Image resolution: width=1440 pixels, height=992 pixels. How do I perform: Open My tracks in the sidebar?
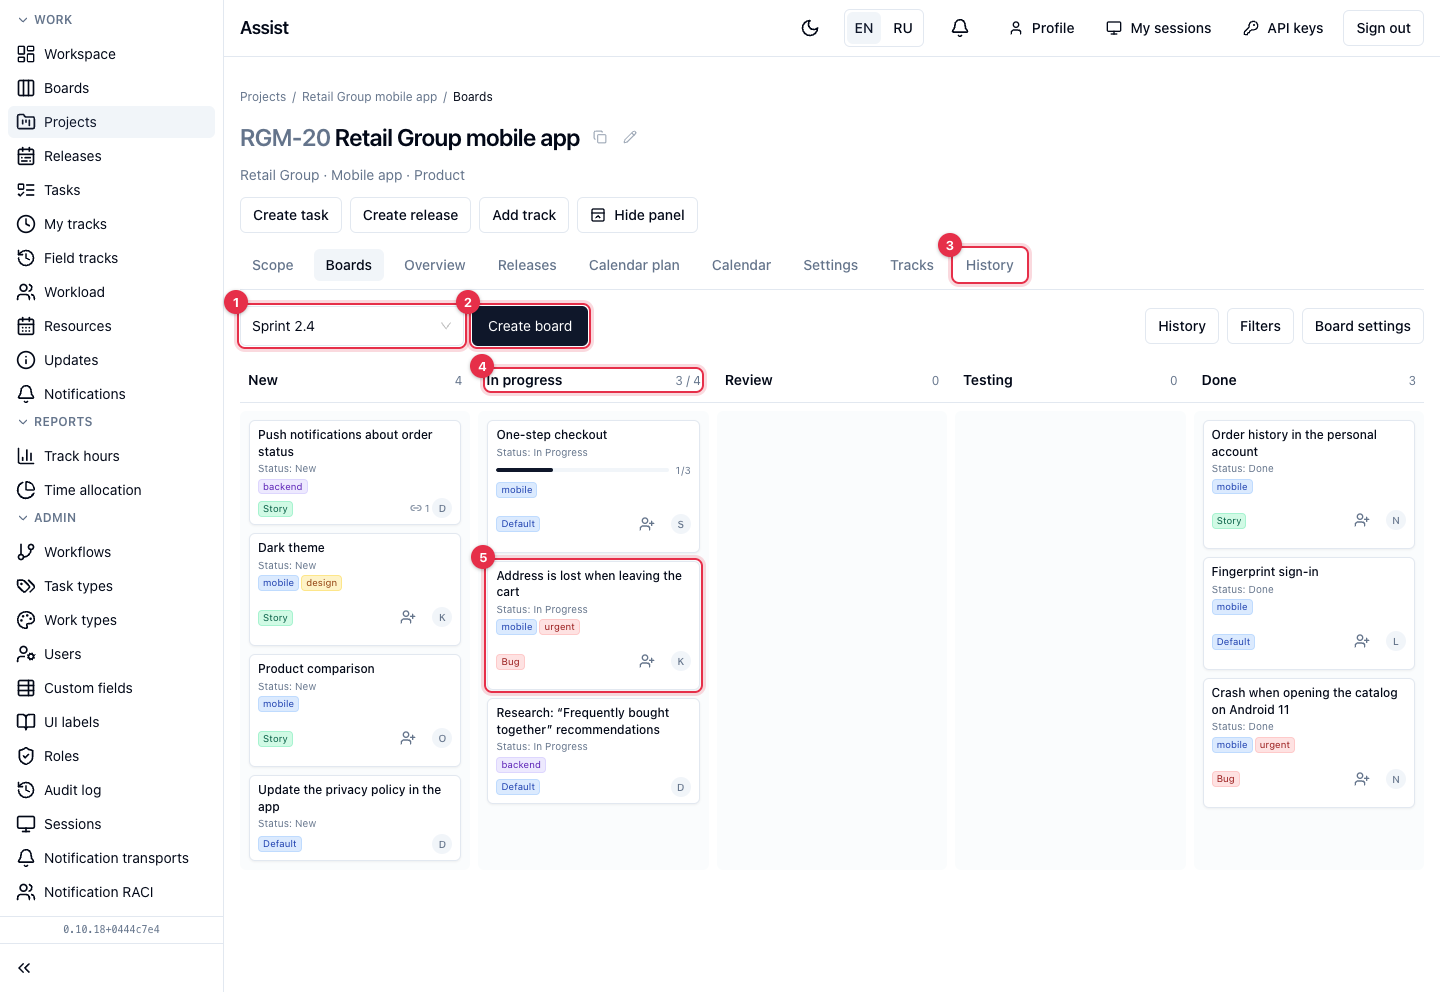coord(111,224)
